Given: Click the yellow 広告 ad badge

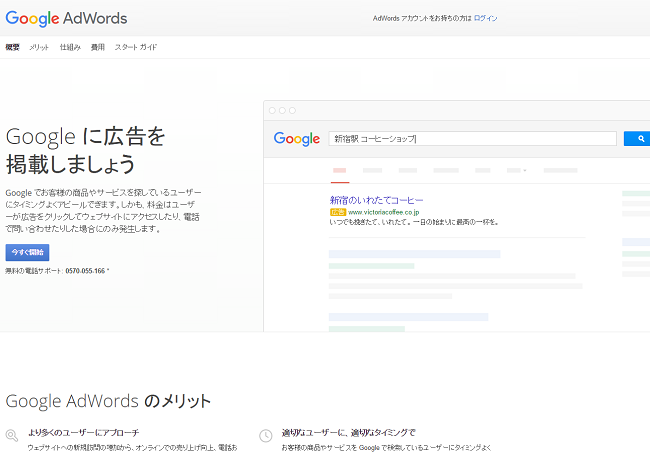Looking at the screenshot, I should click(x=338, y=212).
